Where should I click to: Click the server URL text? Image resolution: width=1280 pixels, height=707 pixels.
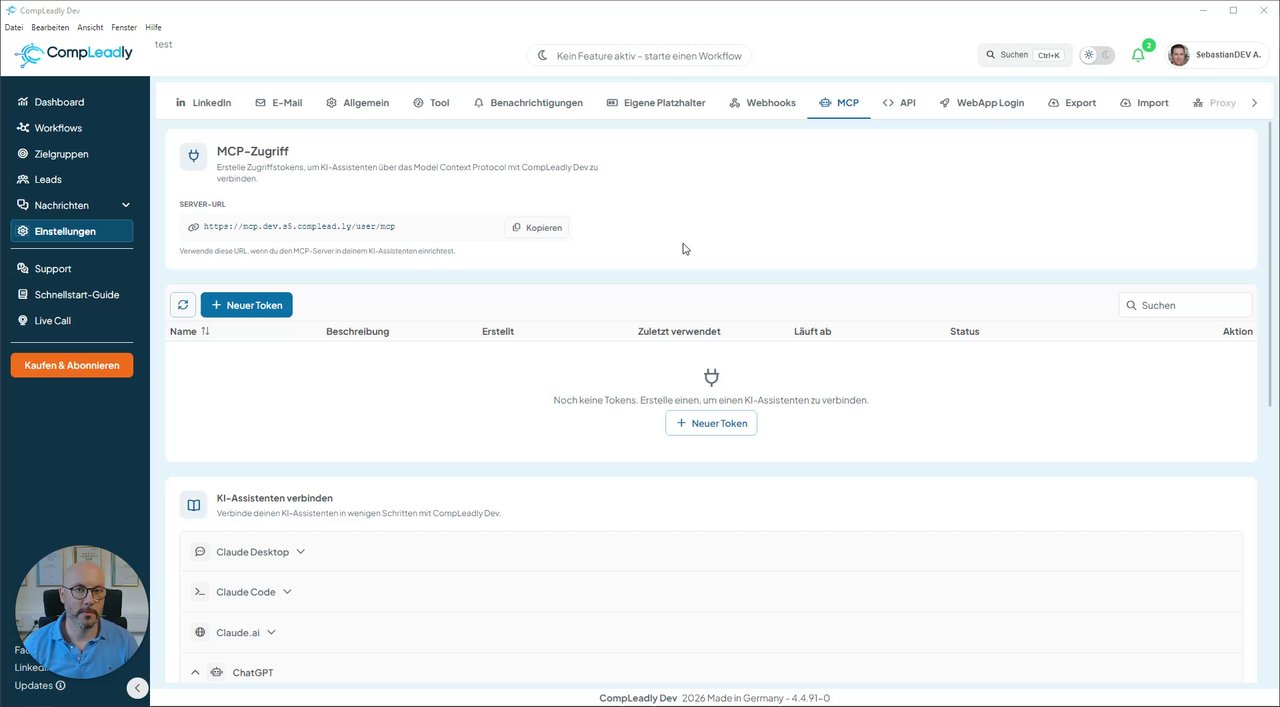299,227
